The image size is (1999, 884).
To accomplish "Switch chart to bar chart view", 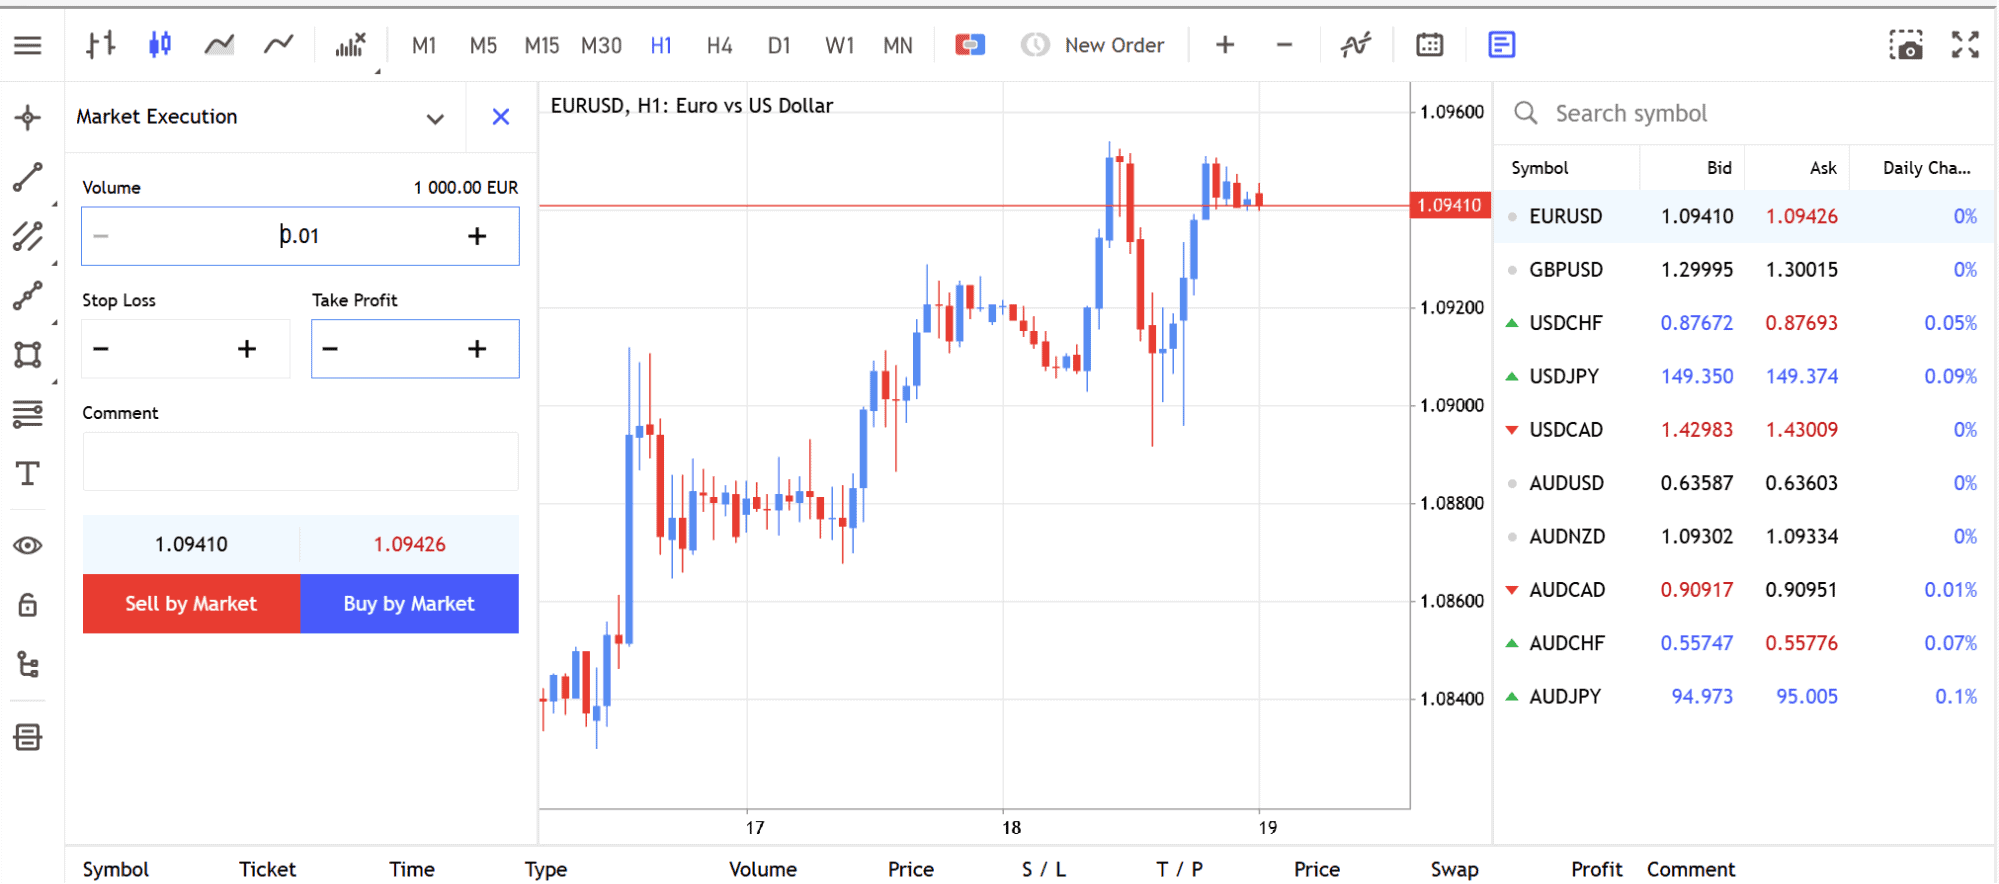I will pyautogui.click(x=100, y=45).
